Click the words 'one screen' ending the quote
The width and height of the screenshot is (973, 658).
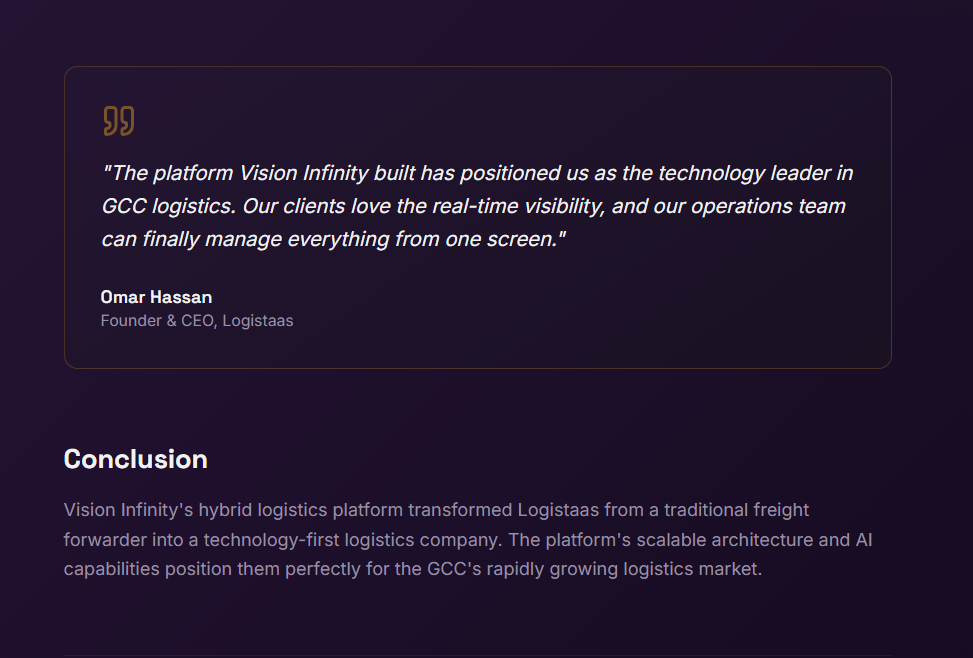(509, 239)
